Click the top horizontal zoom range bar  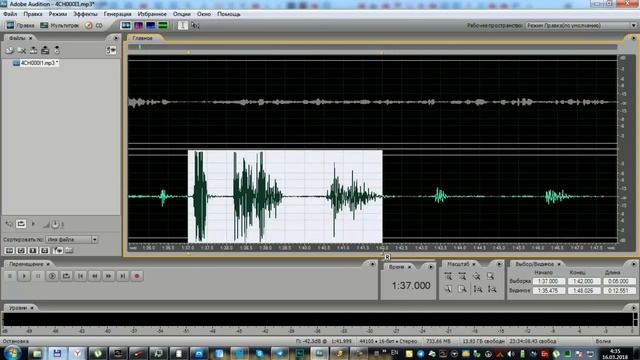(372, 47)
